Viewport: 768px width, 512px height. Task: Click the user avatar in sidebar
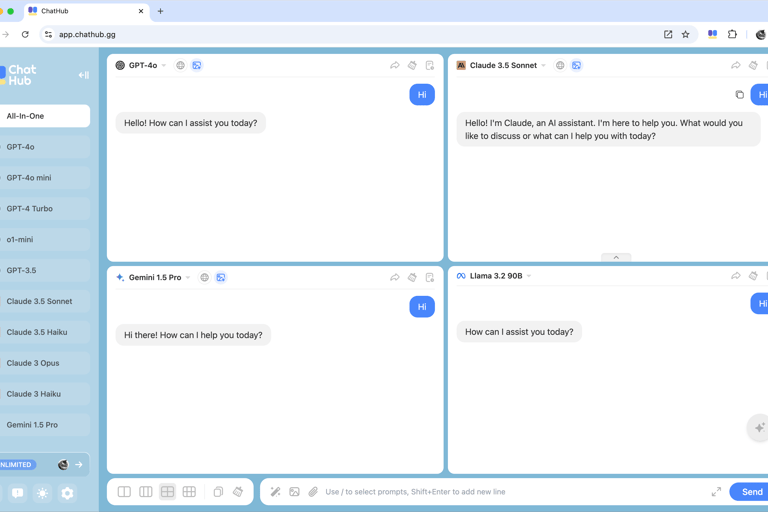[63, 464]
